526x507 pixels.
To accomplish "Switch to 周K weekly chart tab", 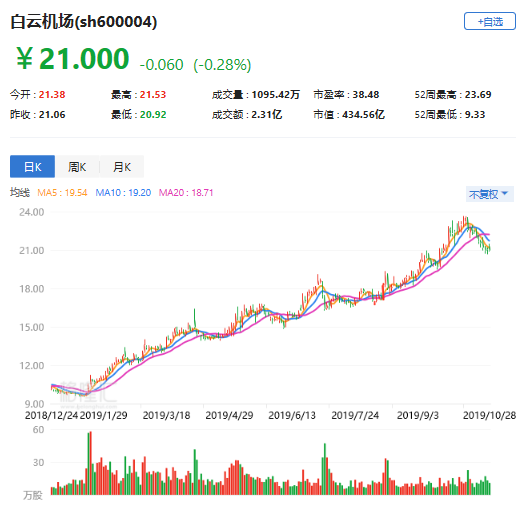I will (x=77, y=166).
